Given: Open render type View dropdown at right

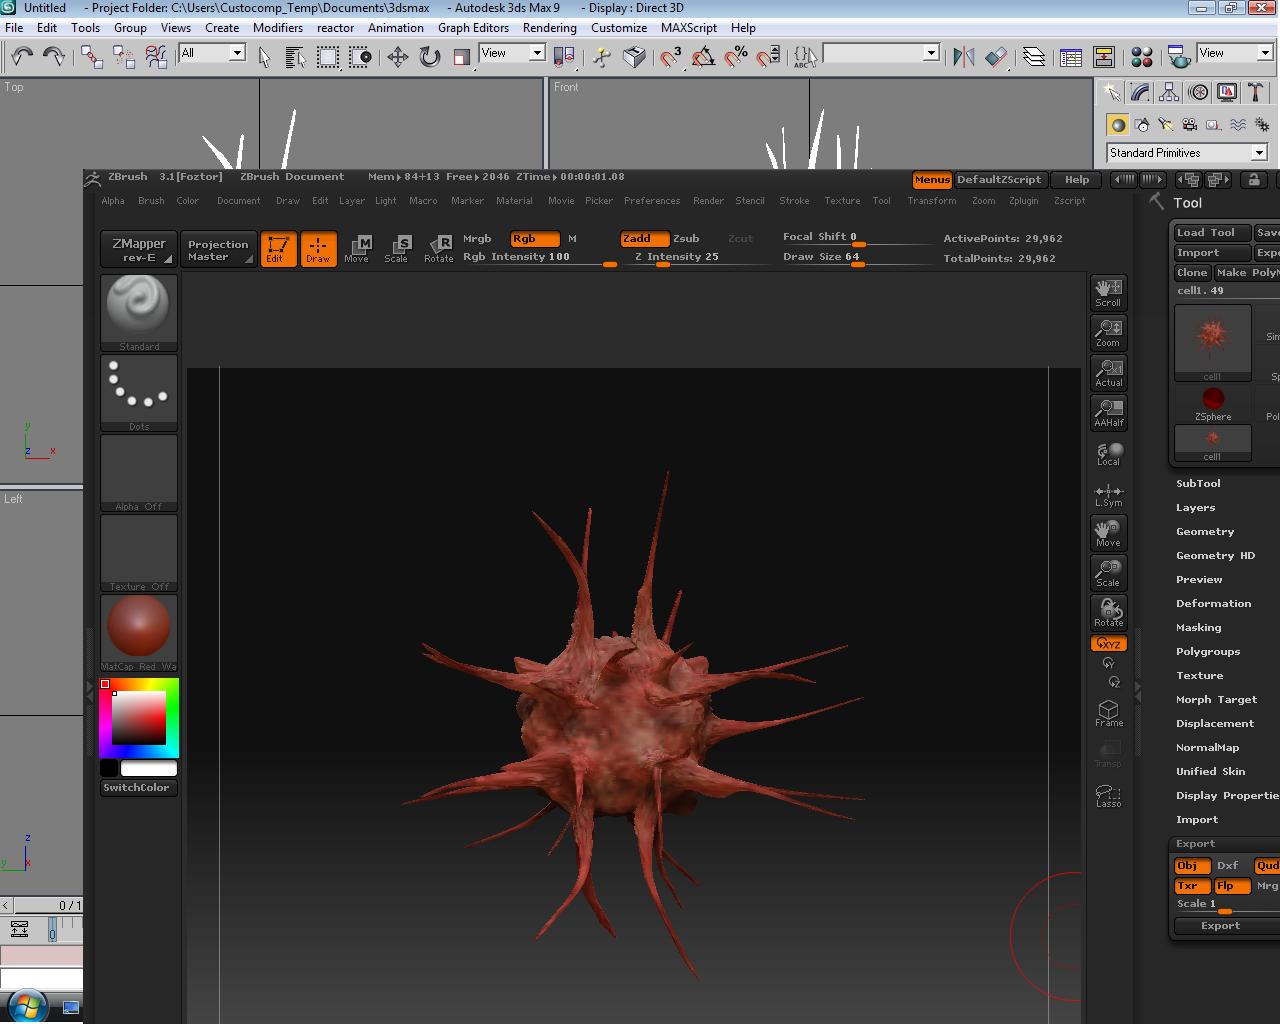Looking at the screenshot, I should pos(1236,53).
